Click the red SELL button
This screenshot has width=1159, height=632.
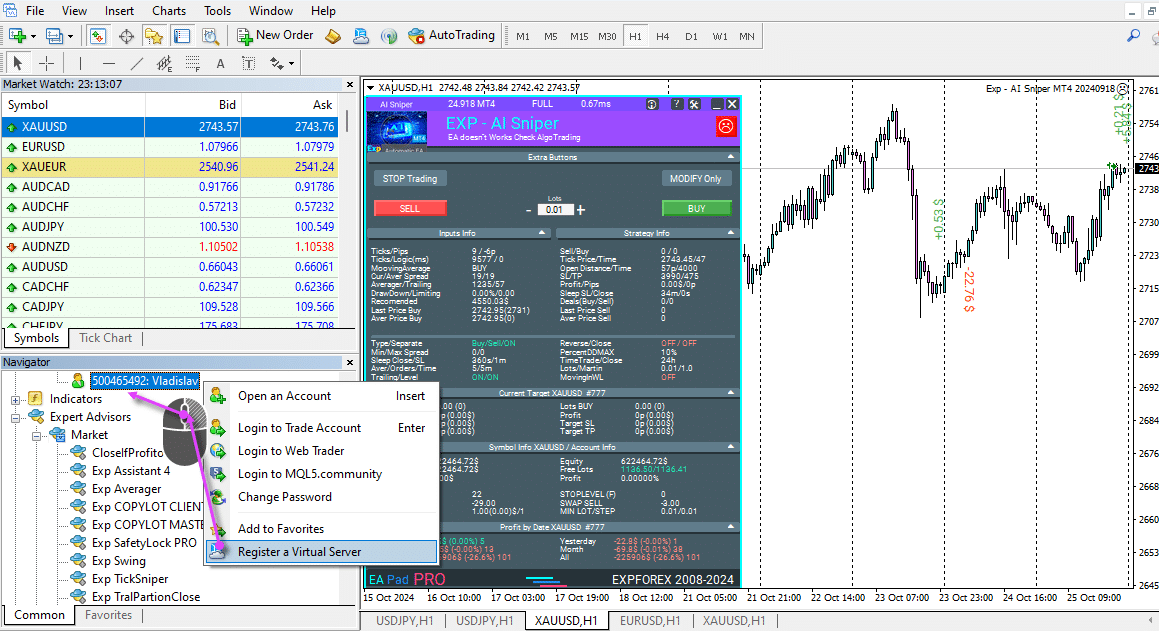tap(409, 209)
